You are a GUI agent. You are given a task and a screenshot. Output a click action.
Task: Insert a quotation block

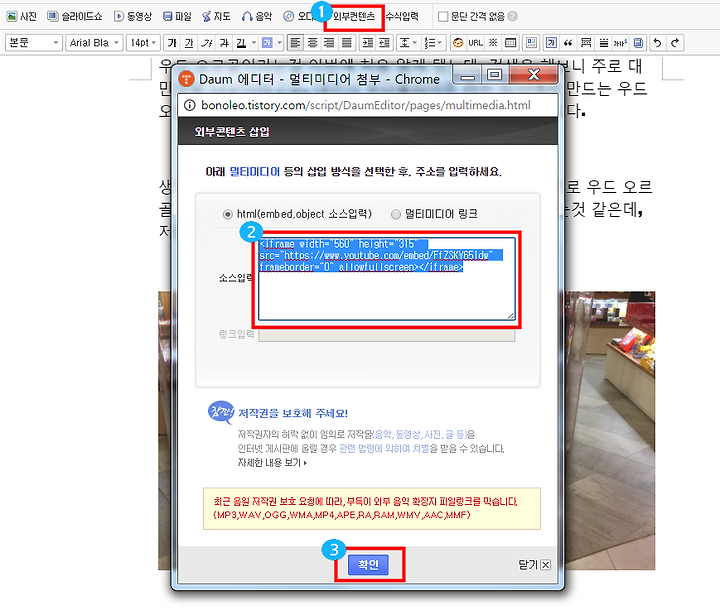[568, 43]
